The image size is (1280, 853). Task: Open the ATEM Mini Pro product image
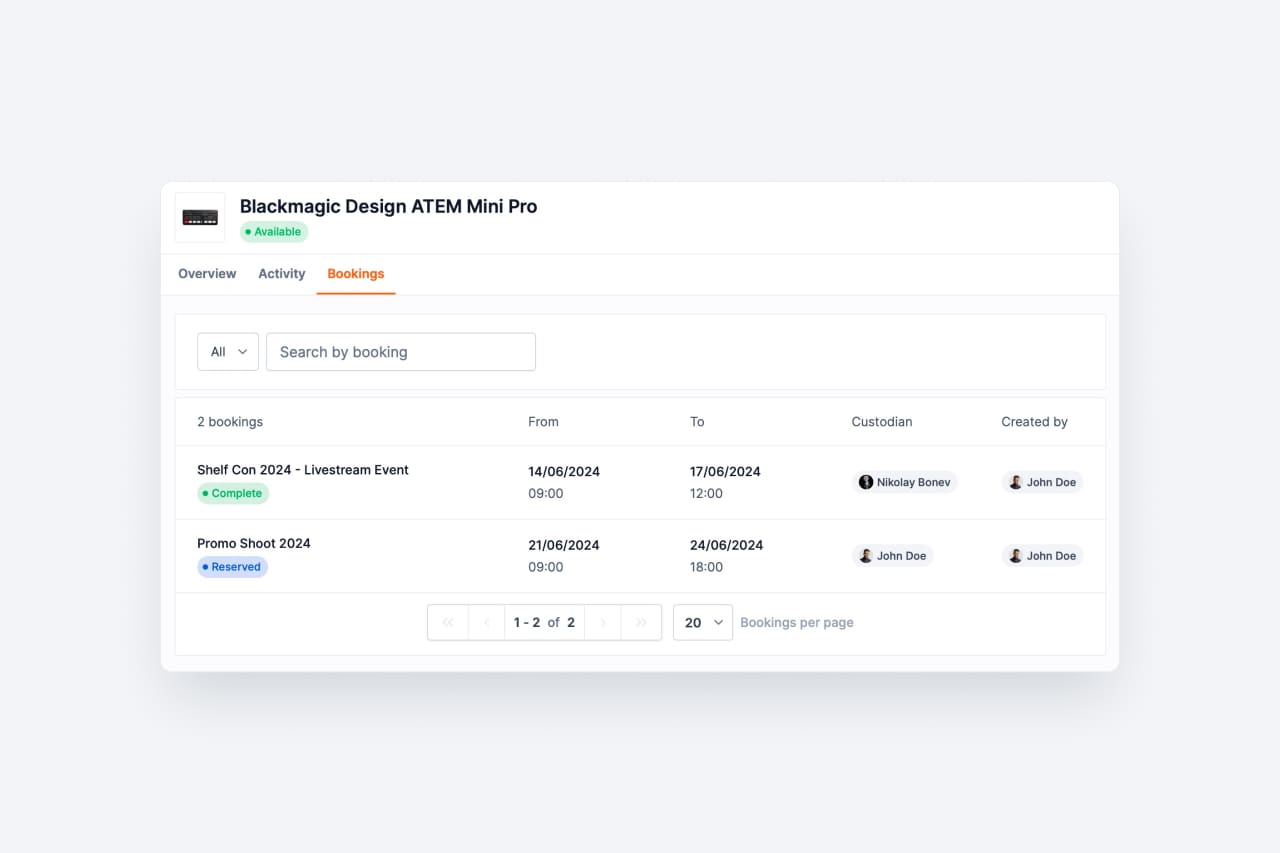tap(199, 217)
